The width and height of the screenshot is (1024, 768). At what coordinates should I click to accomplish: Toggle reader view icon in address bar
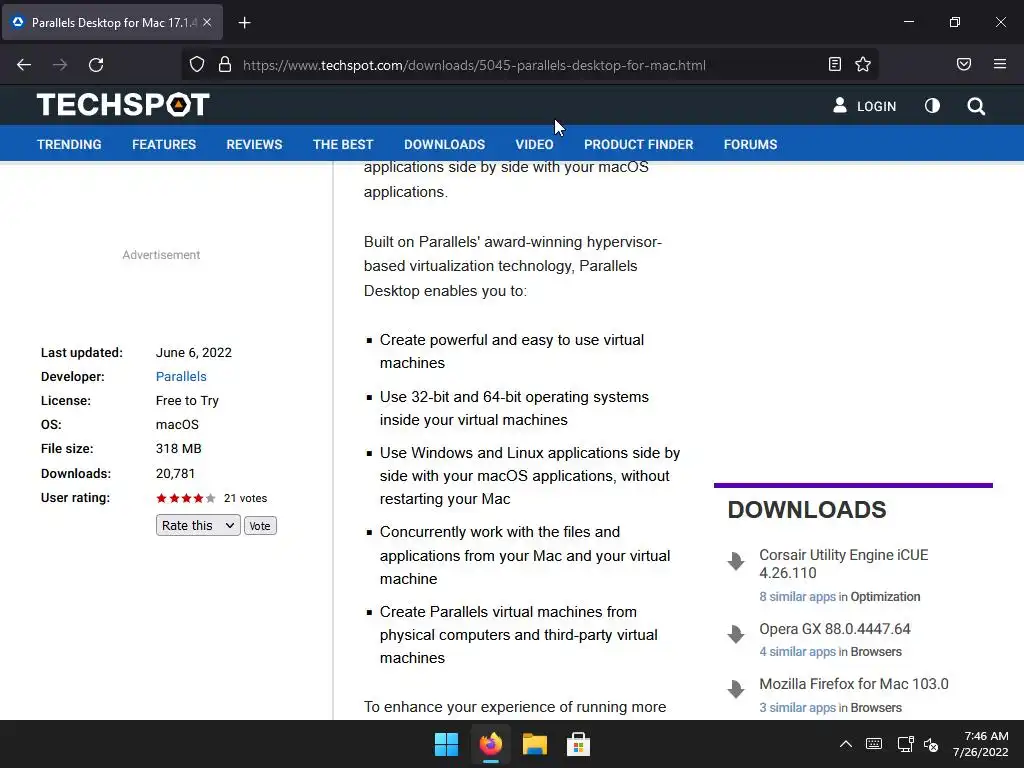coord(835,64)
